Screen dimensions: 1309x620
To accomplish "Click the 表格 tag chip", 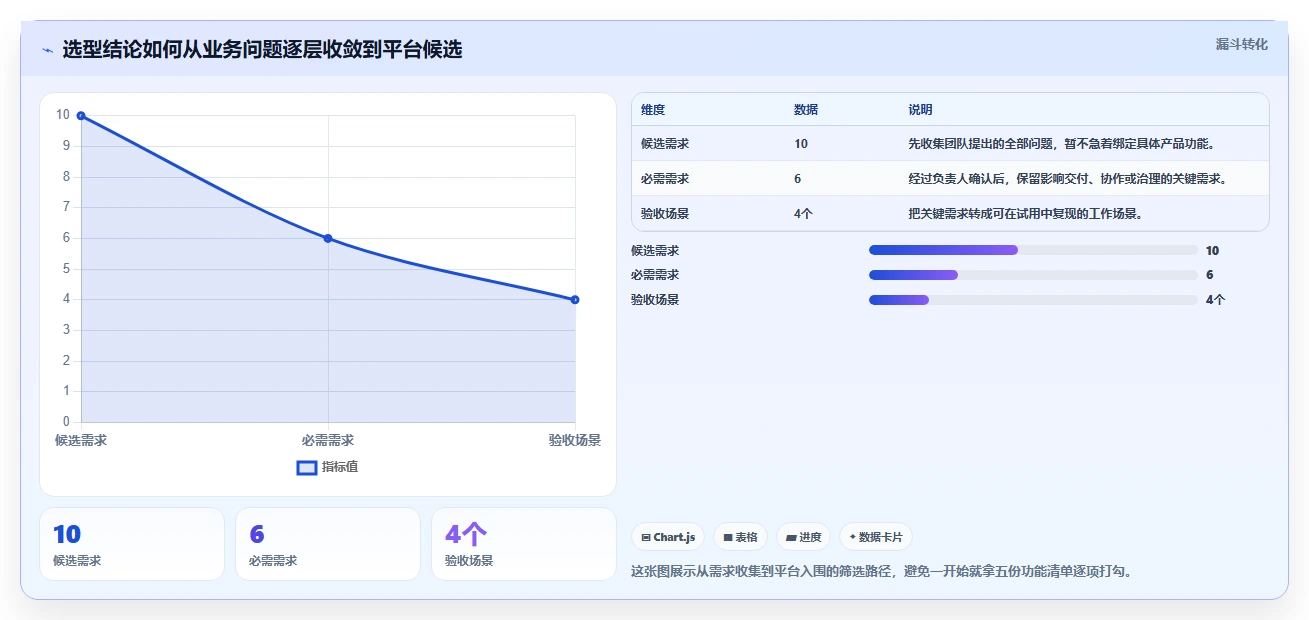I will (740, 537).
